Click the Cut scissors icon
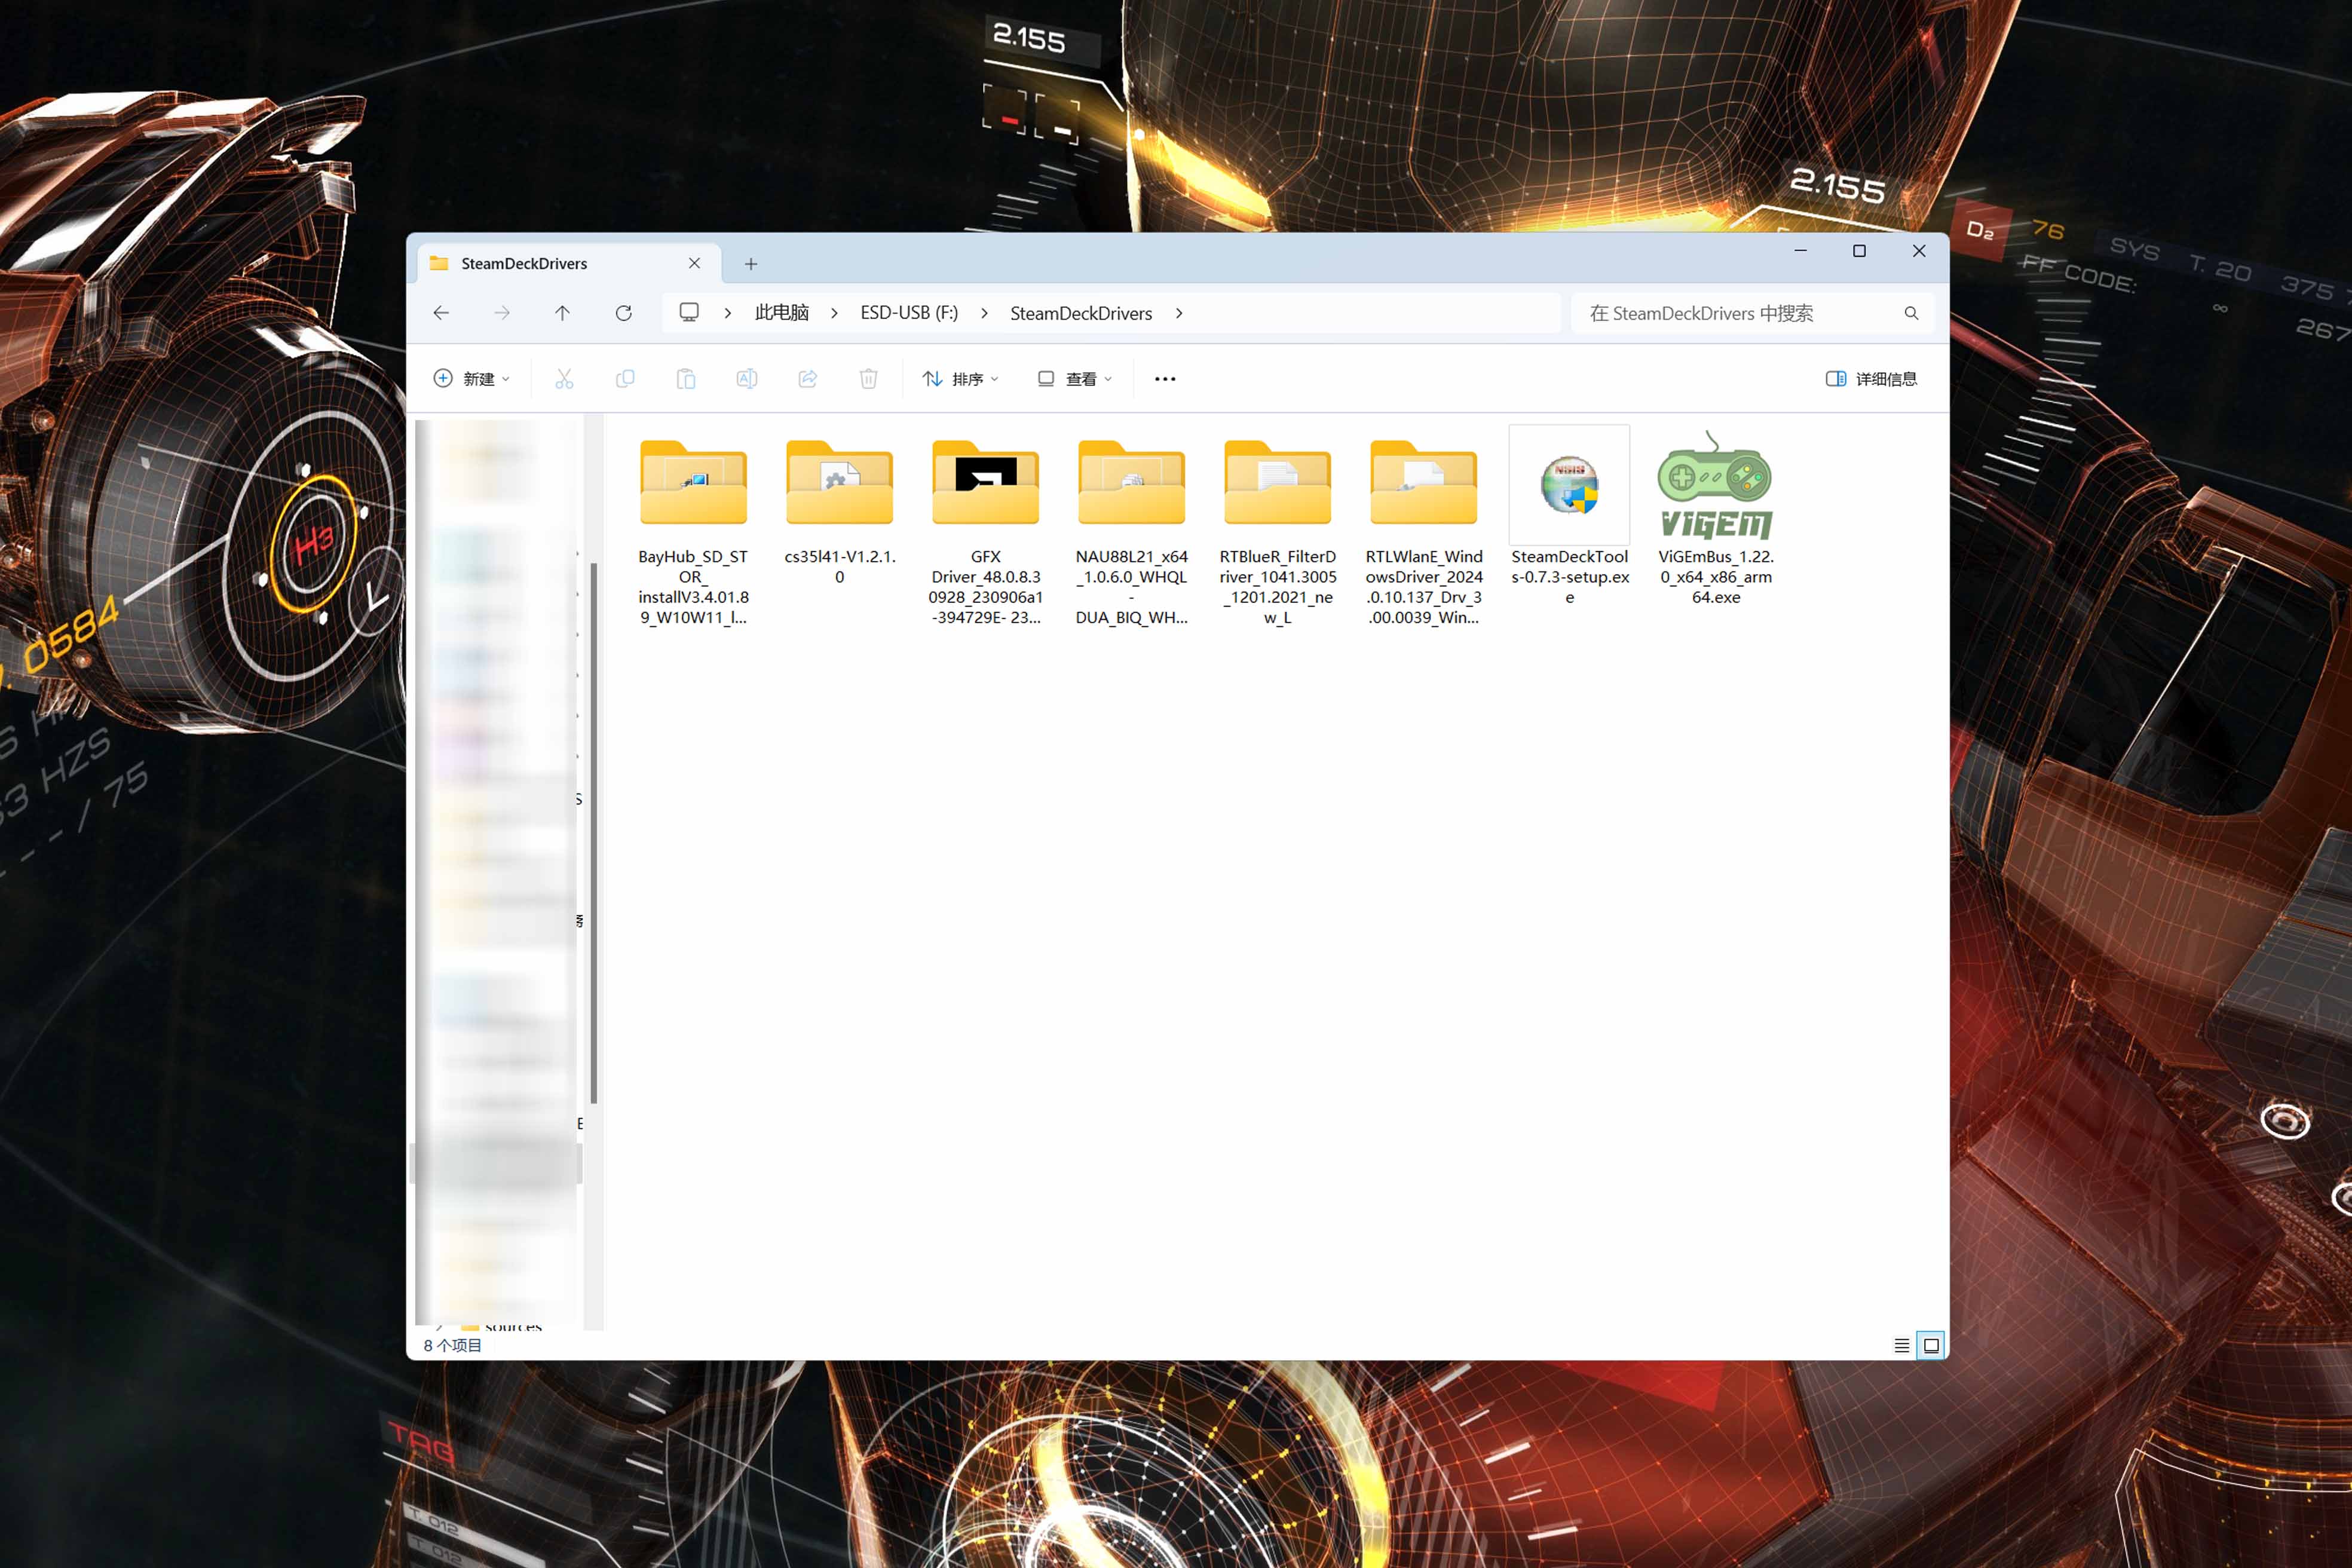Viewport: 2352px width, 1568px height. 564,379
